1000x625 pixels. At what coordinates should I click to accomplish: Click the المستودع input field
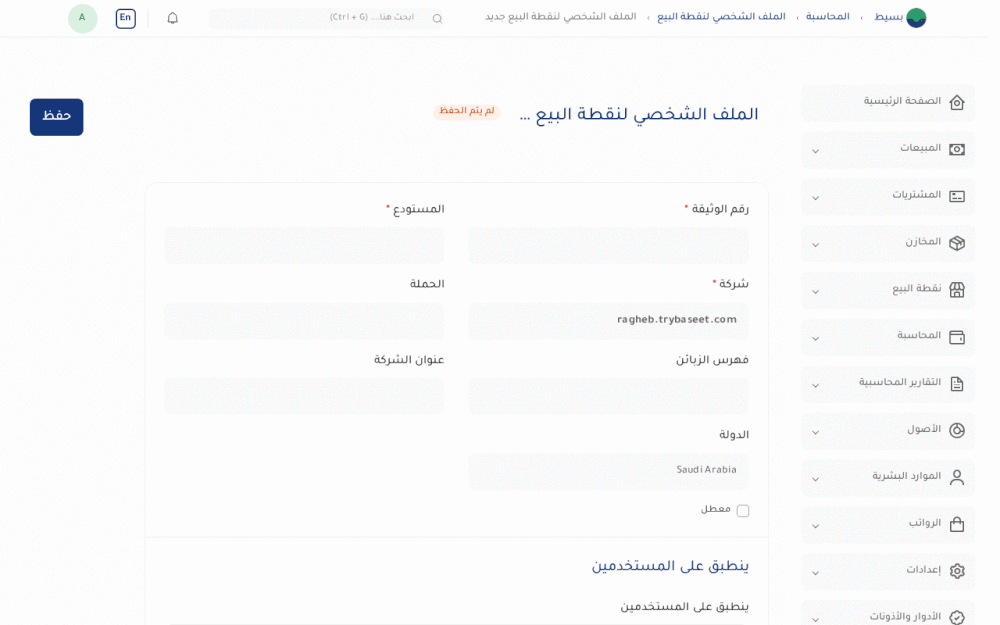[x=304, y=246]
